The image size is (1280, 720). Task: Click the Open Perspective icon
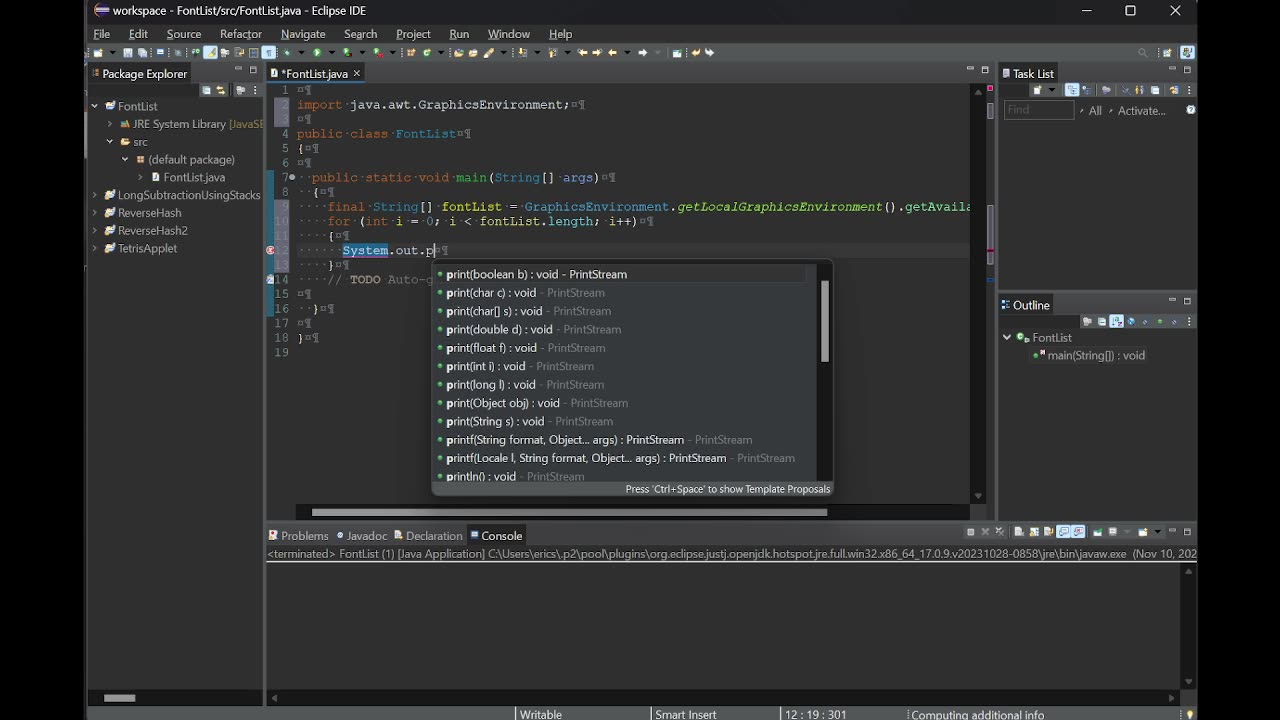1166,52
